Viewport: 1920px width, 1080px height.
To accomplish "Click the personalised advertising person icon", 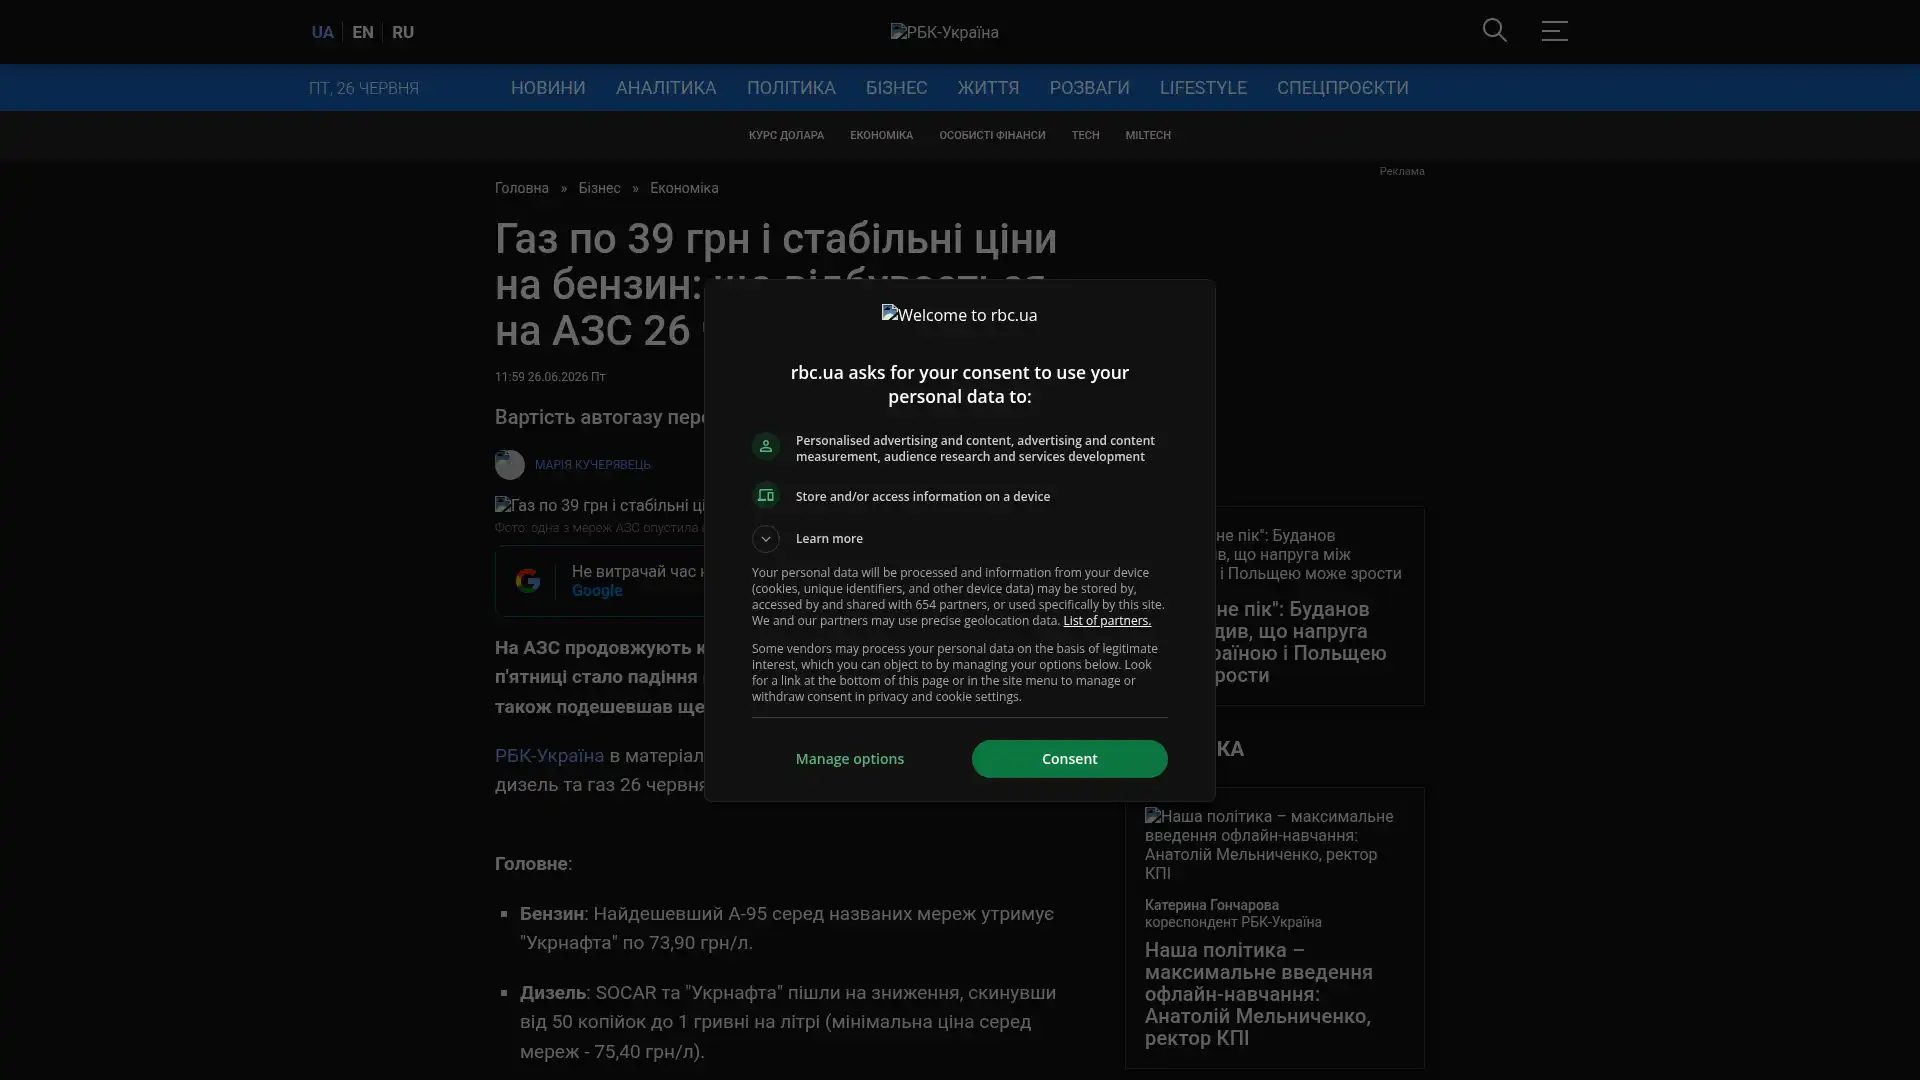I will (x=766, y=446).
